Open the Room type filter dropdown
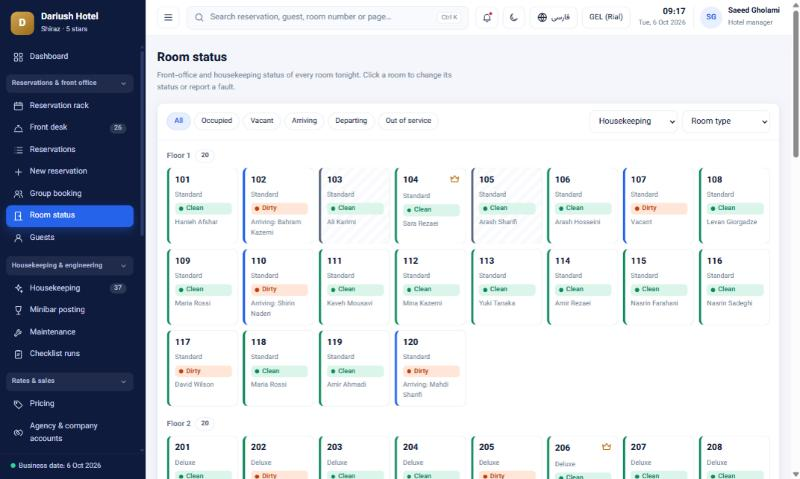This screenshot has height=479, width=800. coord(726,121)
